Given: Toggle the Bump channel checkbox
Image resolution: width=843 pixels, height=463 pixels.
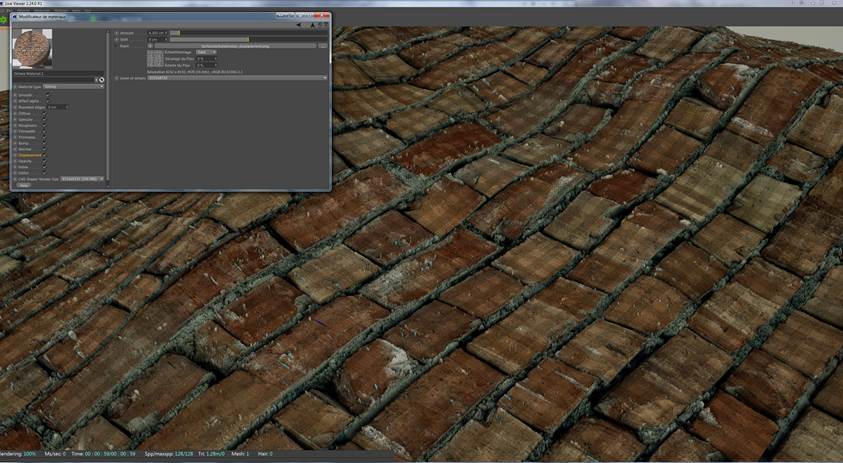Looking at the screenshot, I should (x=45, y=143).
